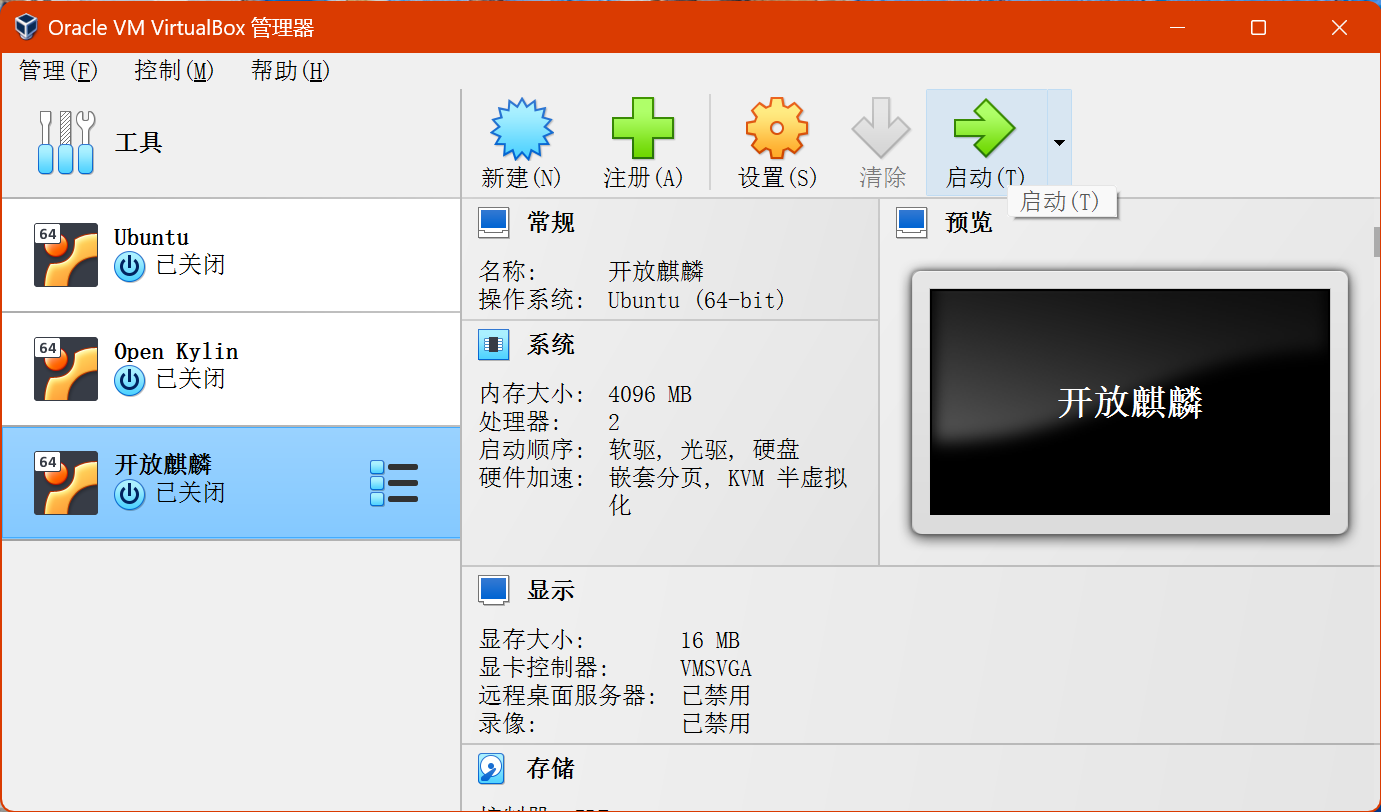
Task: Click the 录像 value 已禁用
Action: pyautogui.click(x=716, y=723)
